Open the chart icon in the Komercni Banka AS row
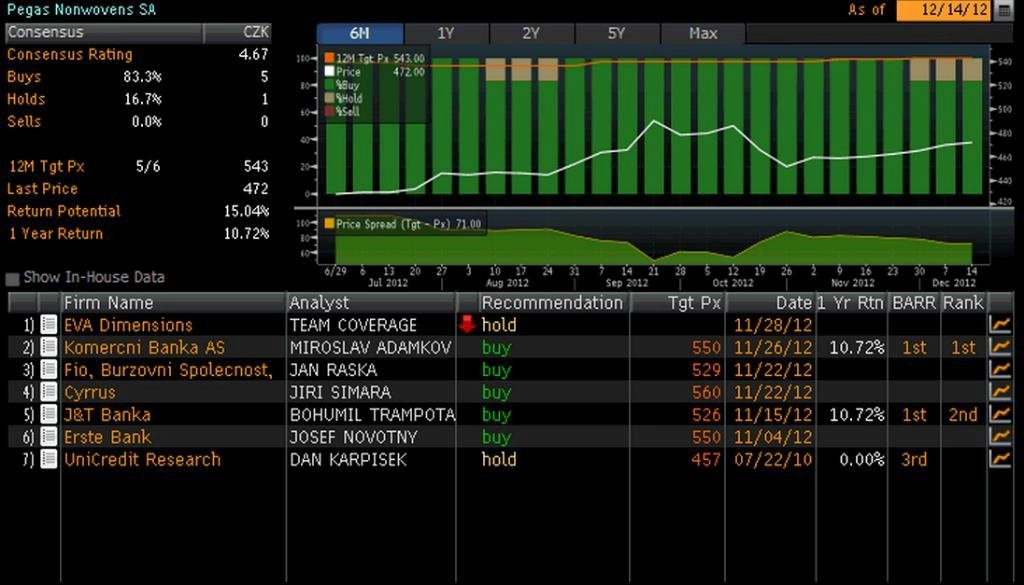Image resolution: width=1024 pixels, height=585 pixels. pos(1000,347)
